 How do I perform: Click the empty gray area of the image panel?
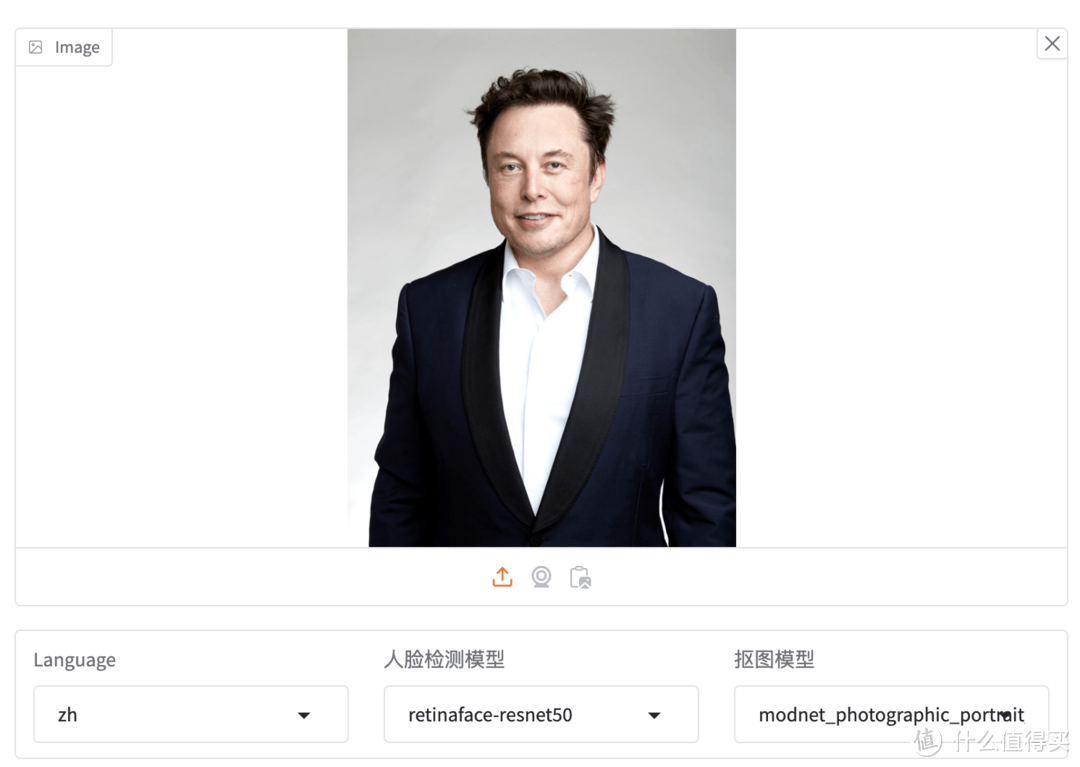click(180, 300)
